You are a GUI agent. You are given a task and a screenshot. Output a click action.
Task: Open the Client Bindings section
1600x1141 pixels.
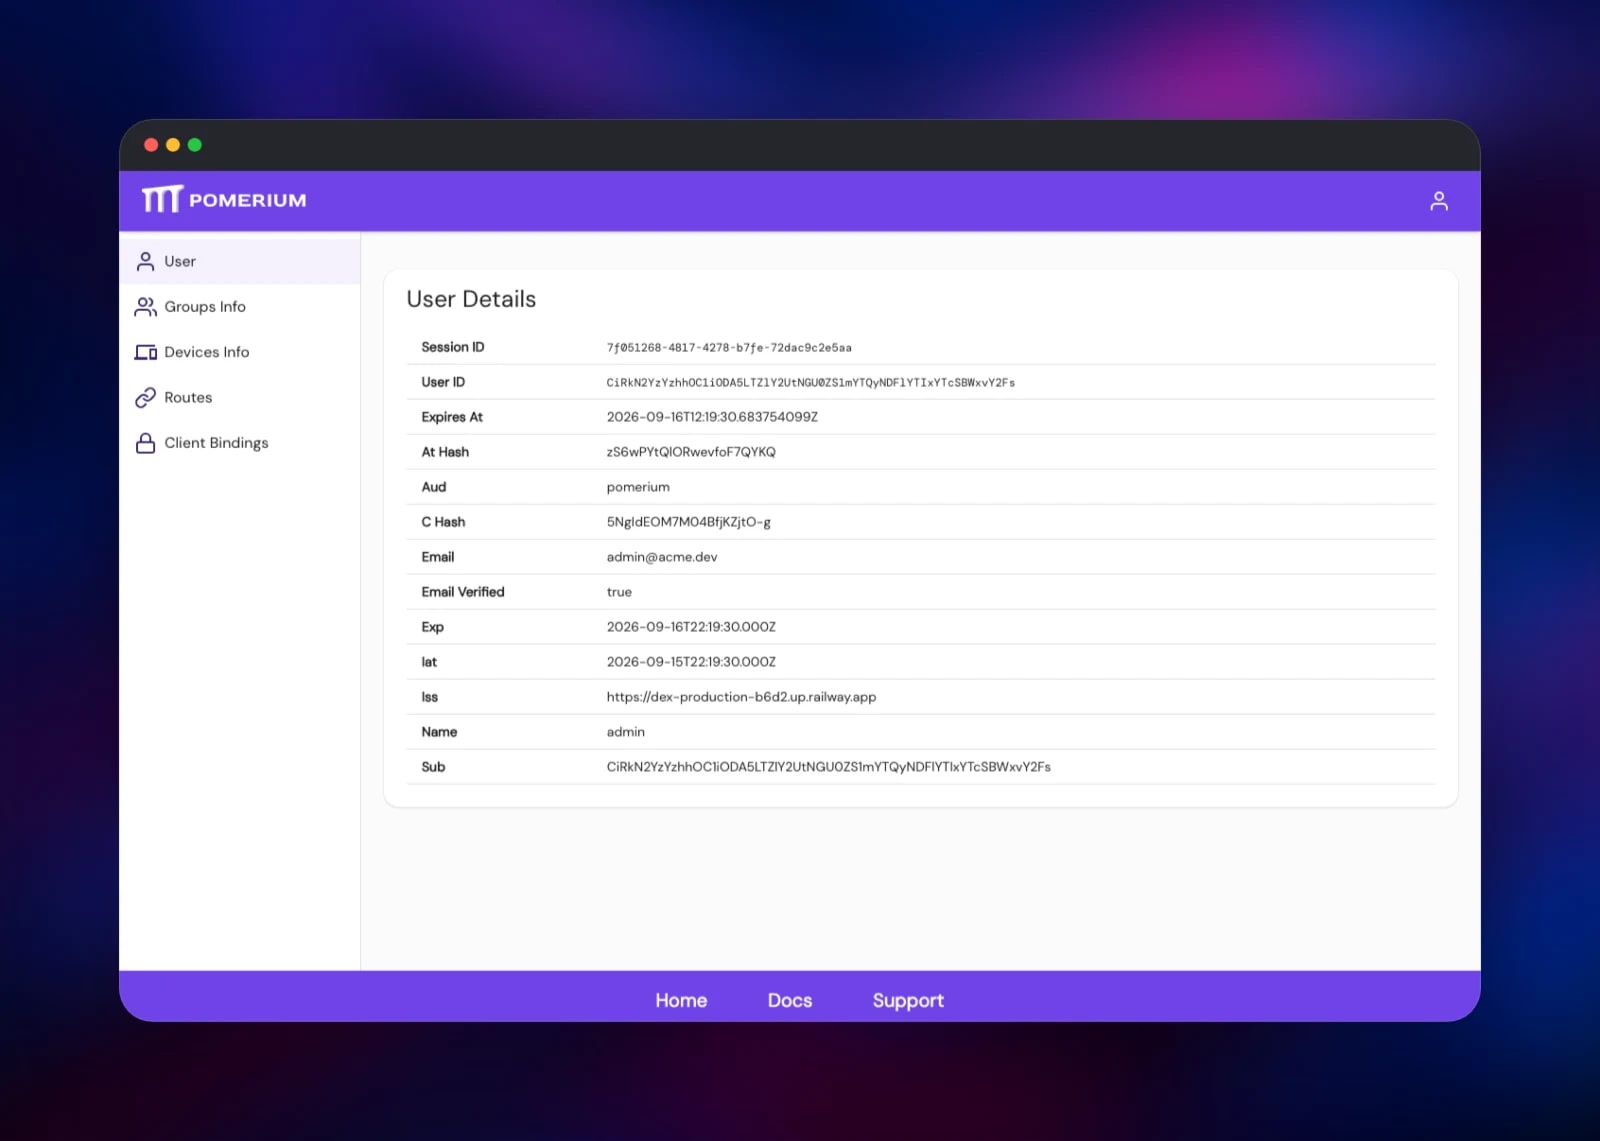pos(240,443)
